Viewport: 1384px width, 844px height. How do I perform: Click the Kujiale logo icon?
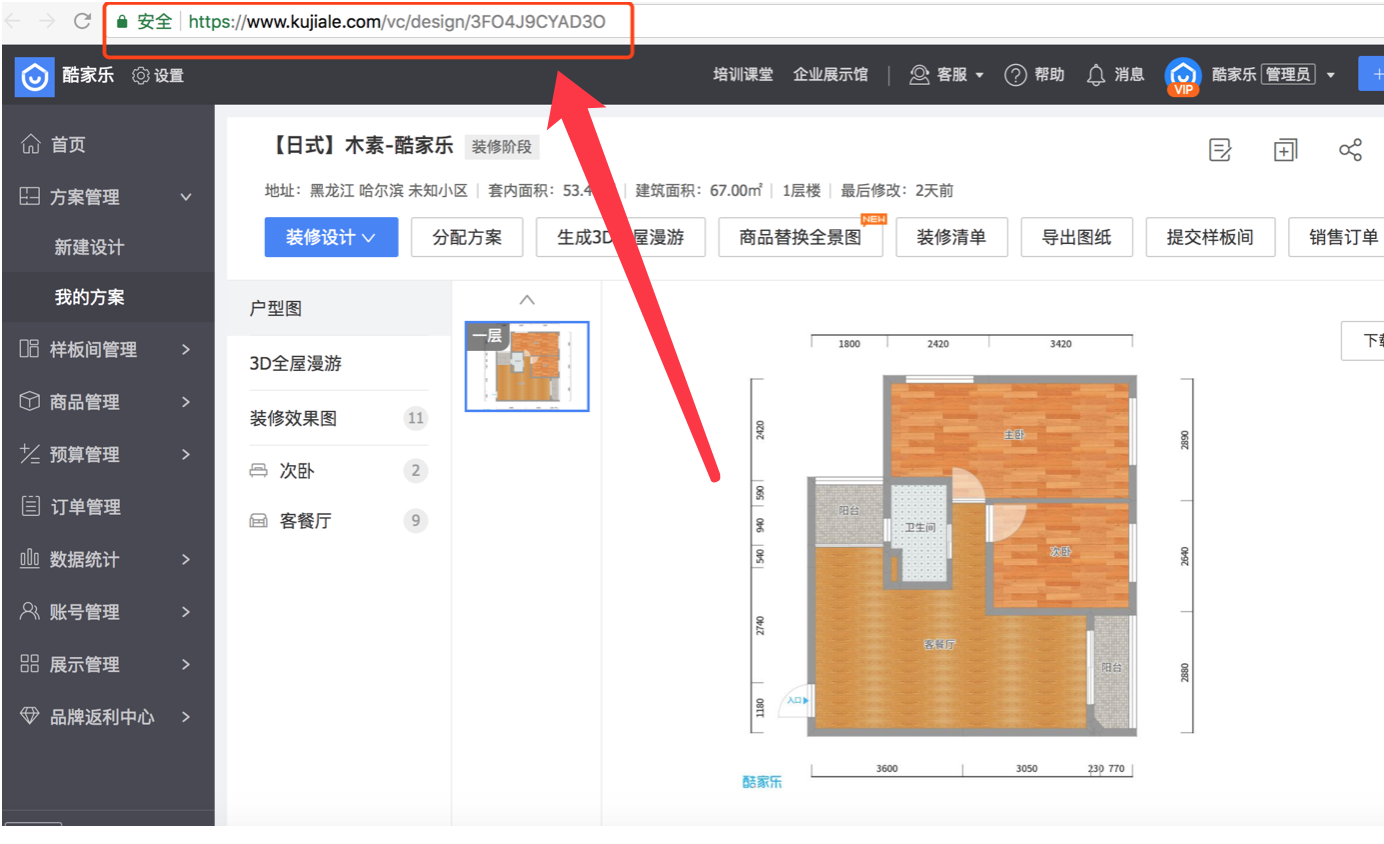pyautogui.click(x=34, y=76)
